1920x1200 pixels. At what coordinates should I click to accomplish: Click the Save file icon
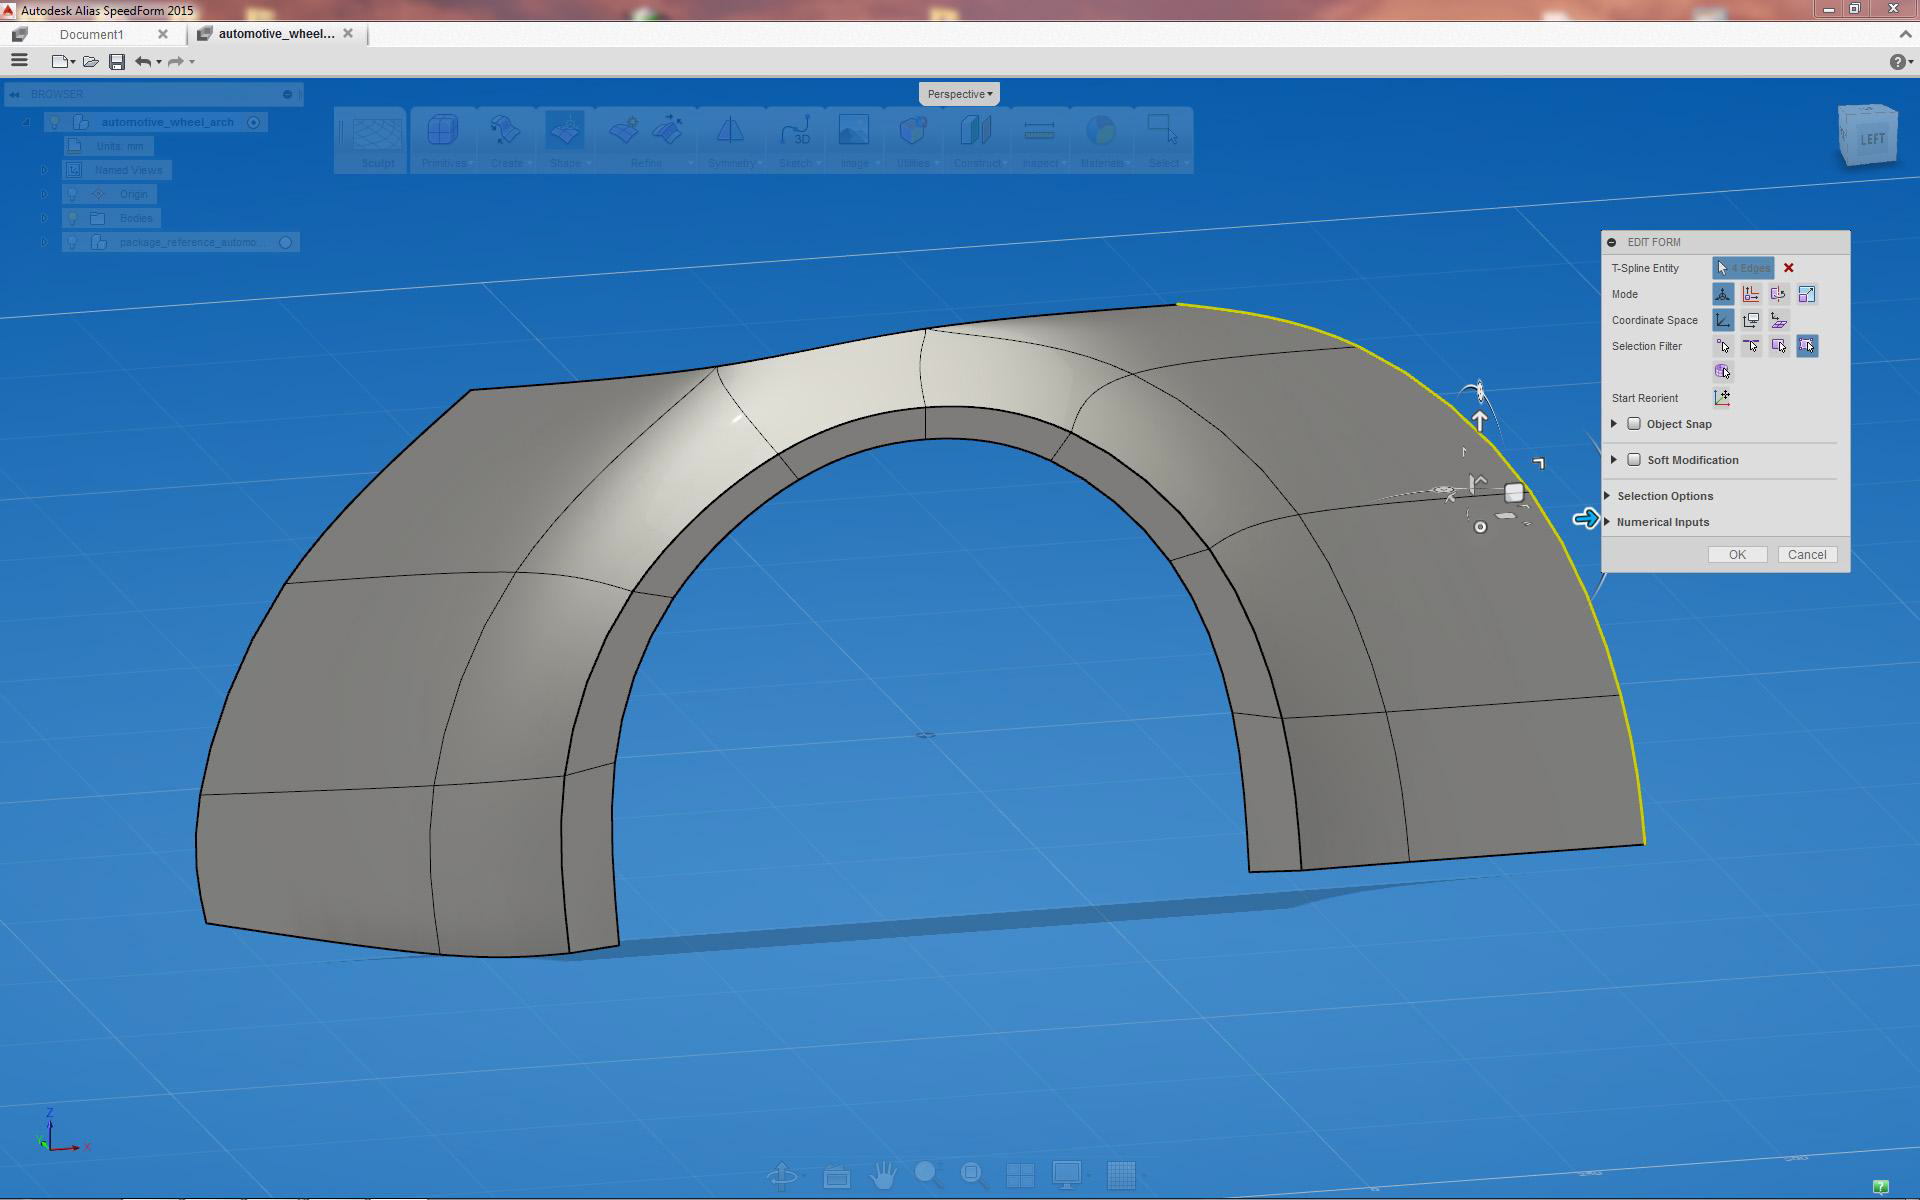tap(117, 62)
